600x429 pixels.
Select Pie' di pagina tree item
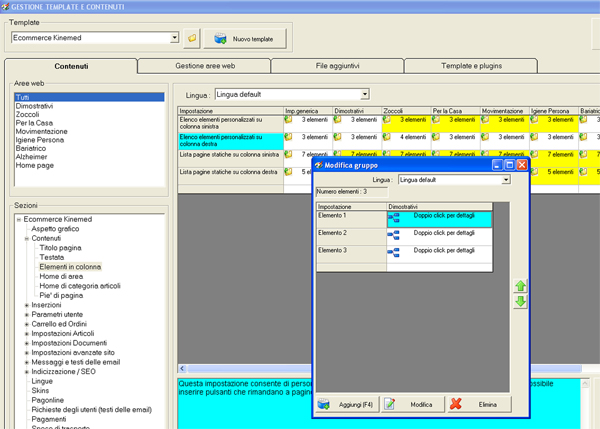[61, 295]
